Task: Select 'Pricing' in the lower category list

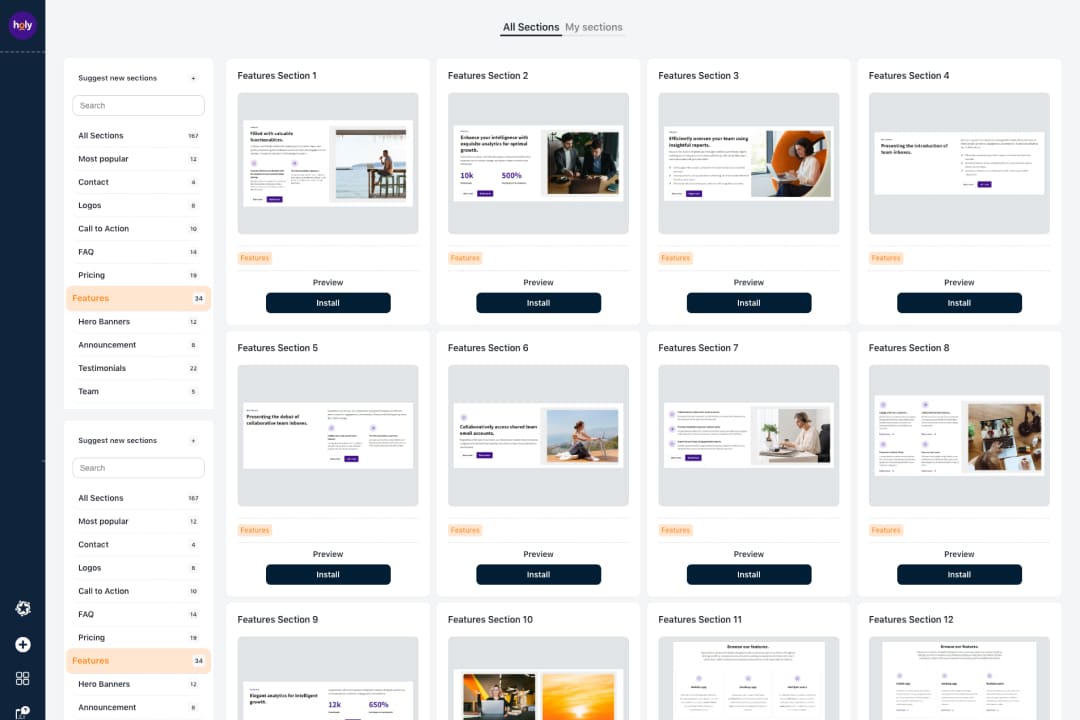Action: pos(138,637)
